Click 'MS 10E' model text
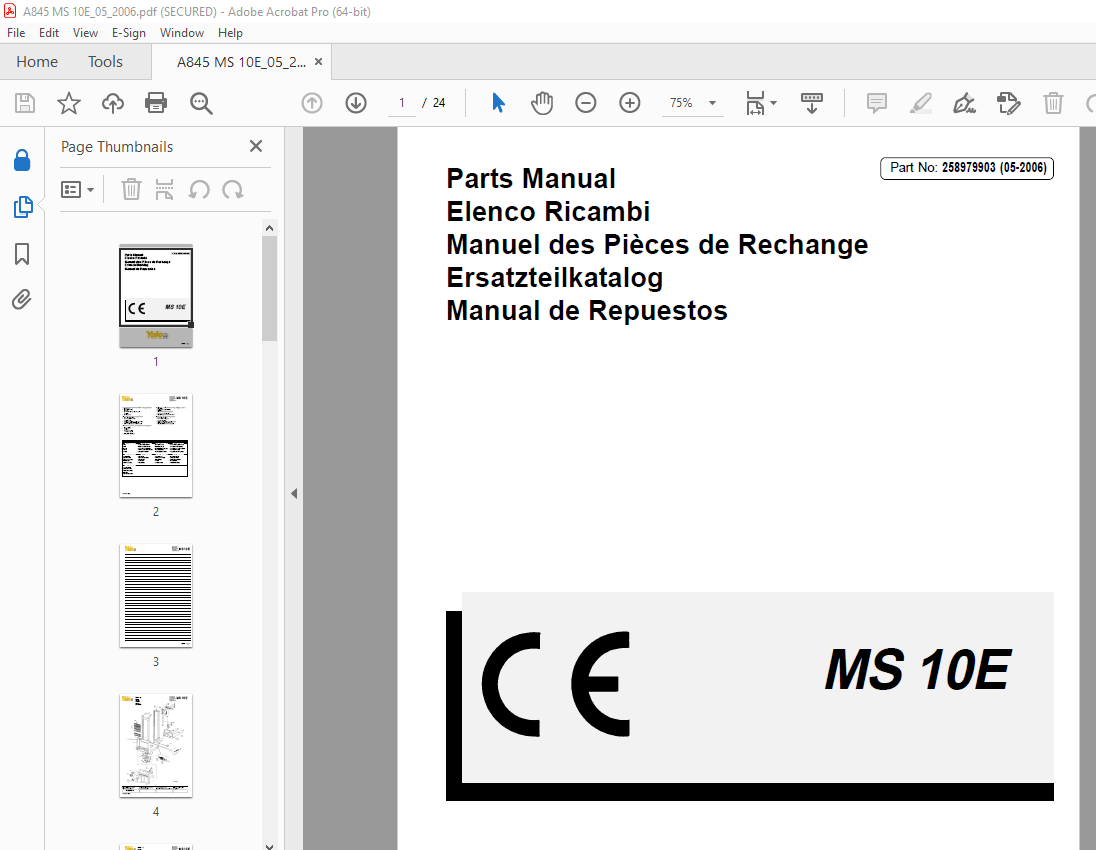The image size is (1096, 850). [917, 670]
